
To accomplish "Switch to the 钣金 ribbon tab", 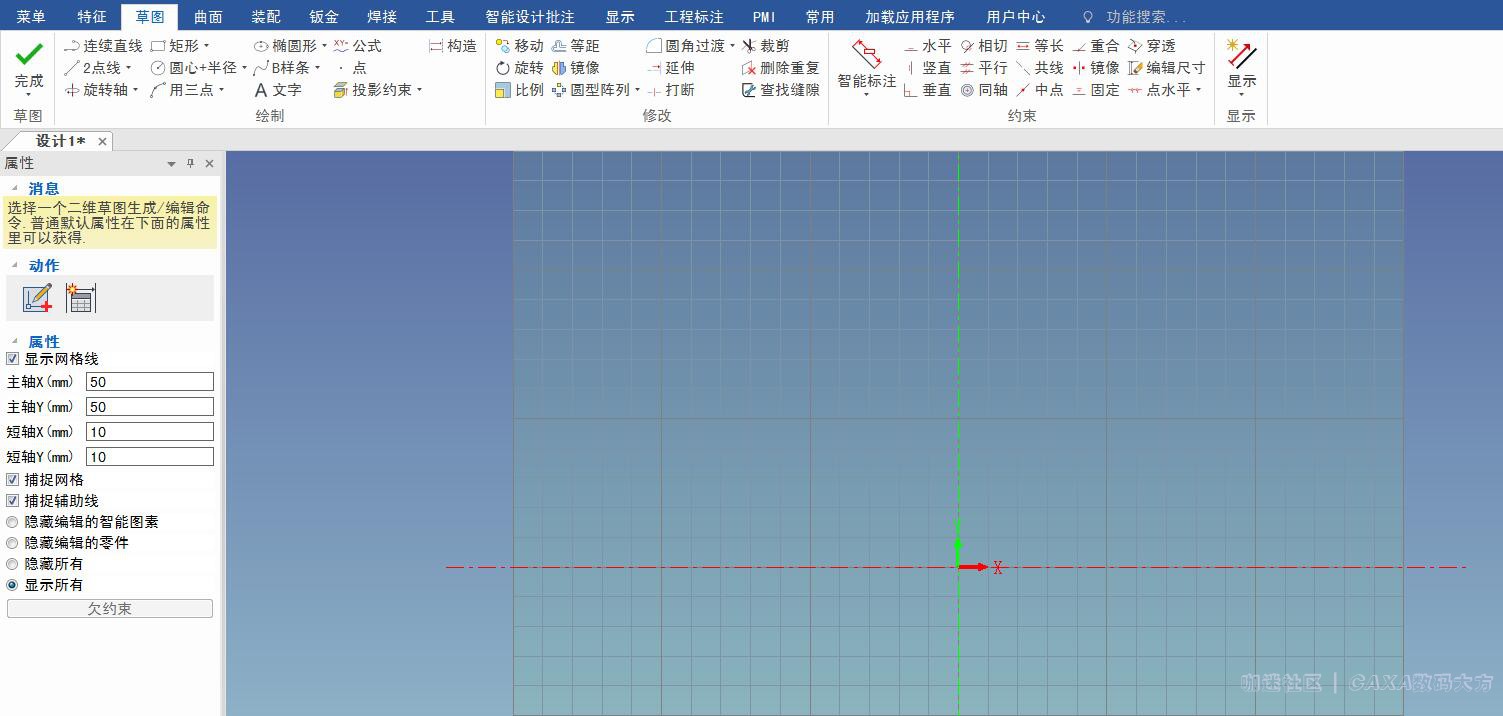I will click(x=324, y=17).
